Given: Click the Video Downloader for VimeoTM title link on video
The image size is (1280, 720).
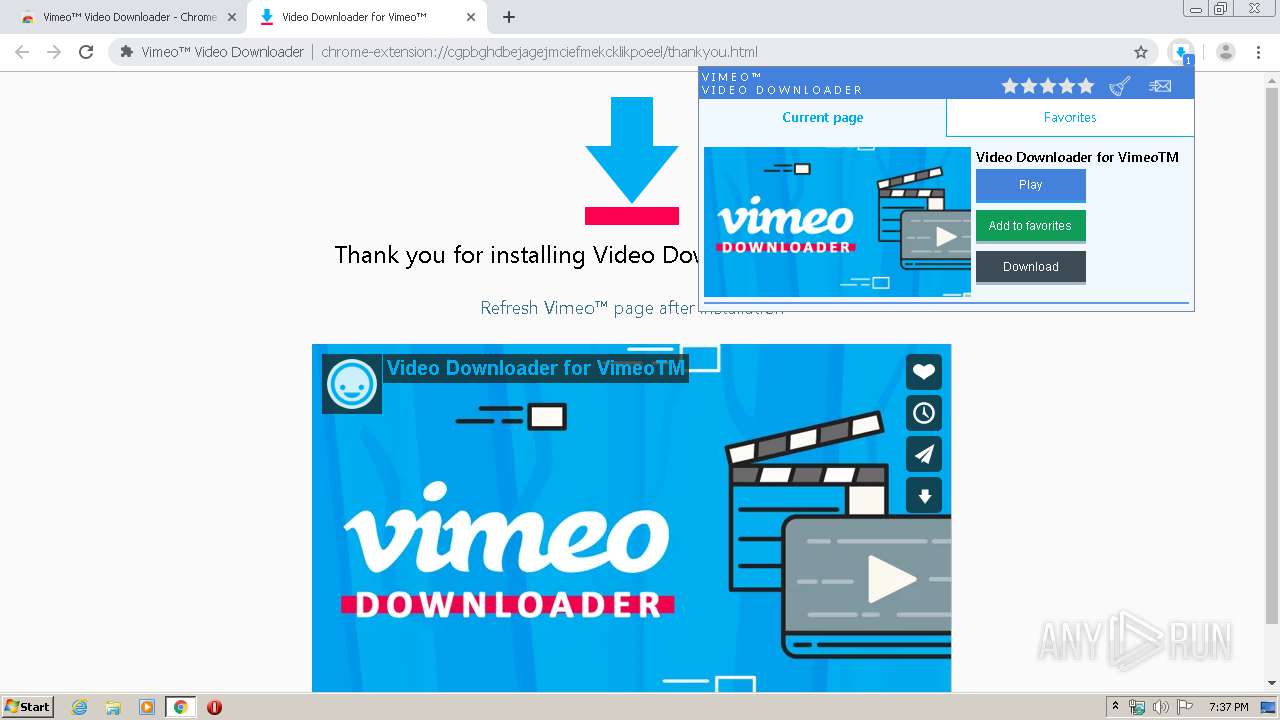Looking at the screenshot, I should pyautogui.click(x=536, y=368).
